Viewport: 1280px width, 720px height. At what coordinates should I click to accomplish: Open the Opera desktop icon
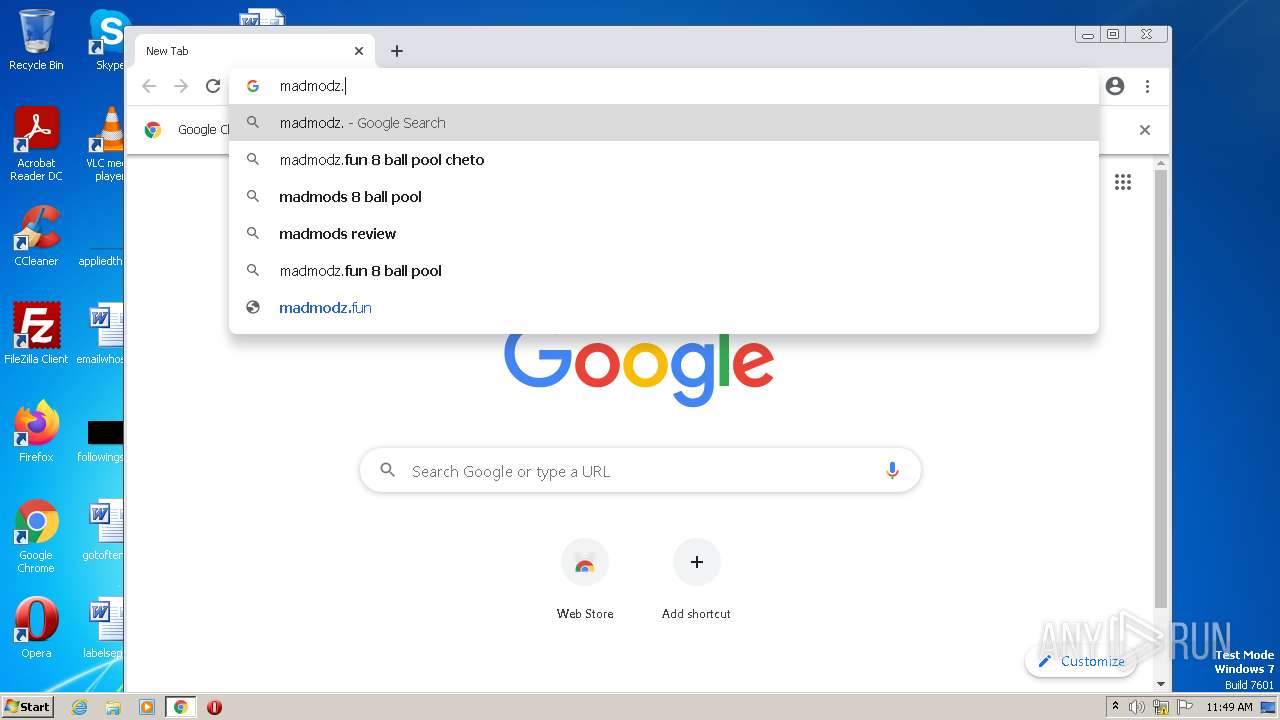(x=36, y=628)
